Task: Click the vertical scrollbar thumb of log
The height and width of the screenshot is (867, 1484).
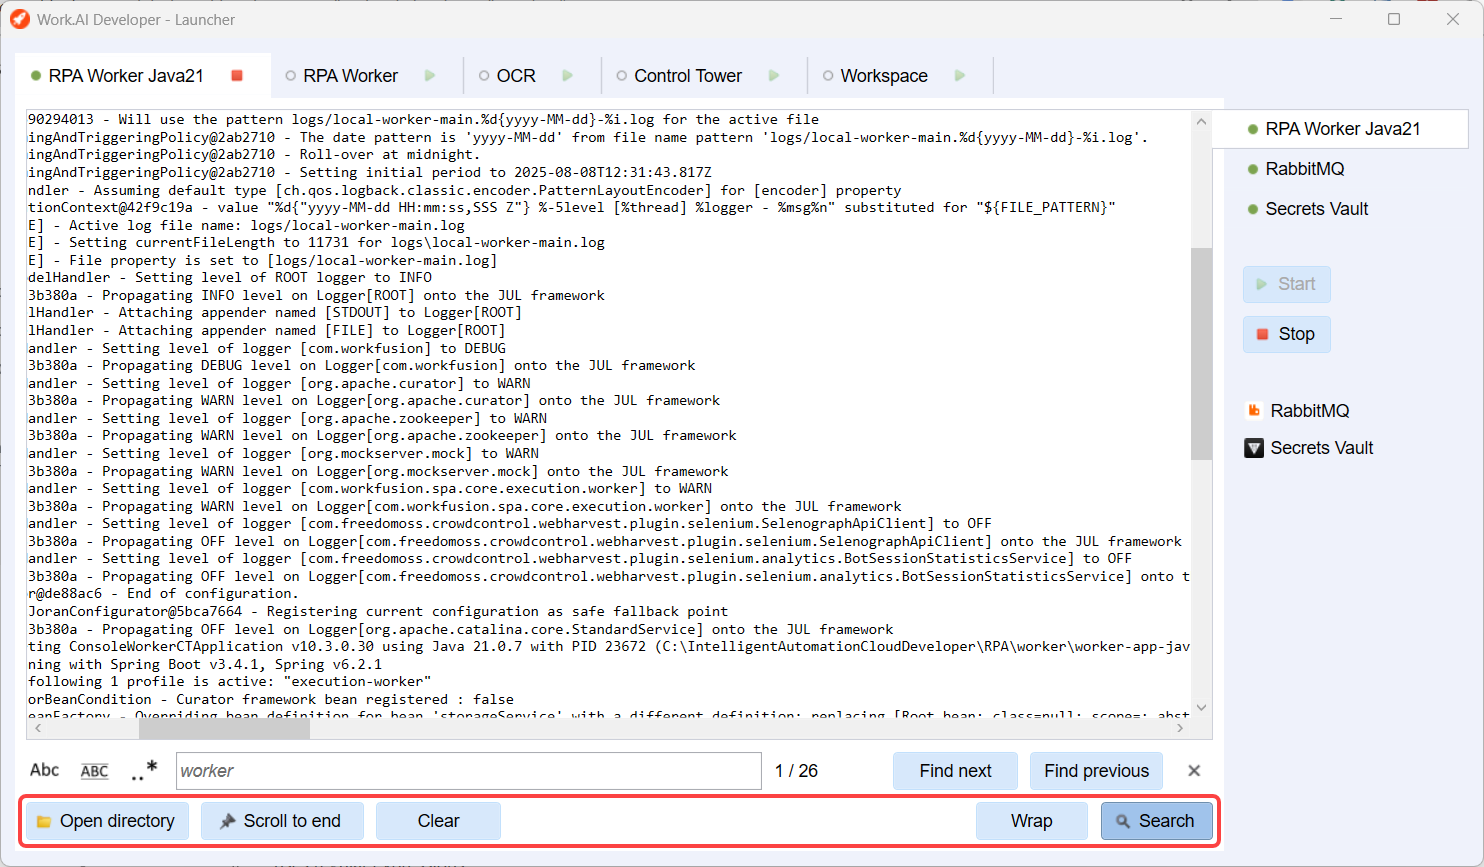Action: click(1201, 354)
